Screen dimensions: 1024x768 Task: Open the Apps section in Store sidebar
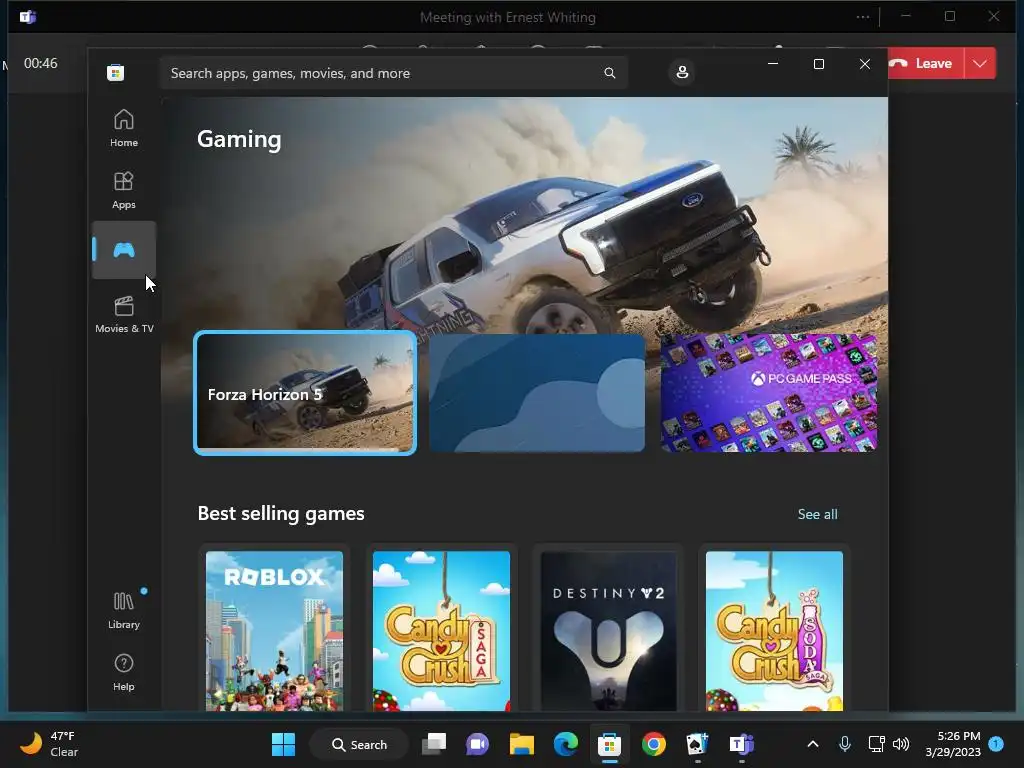(x=123, y=190)
